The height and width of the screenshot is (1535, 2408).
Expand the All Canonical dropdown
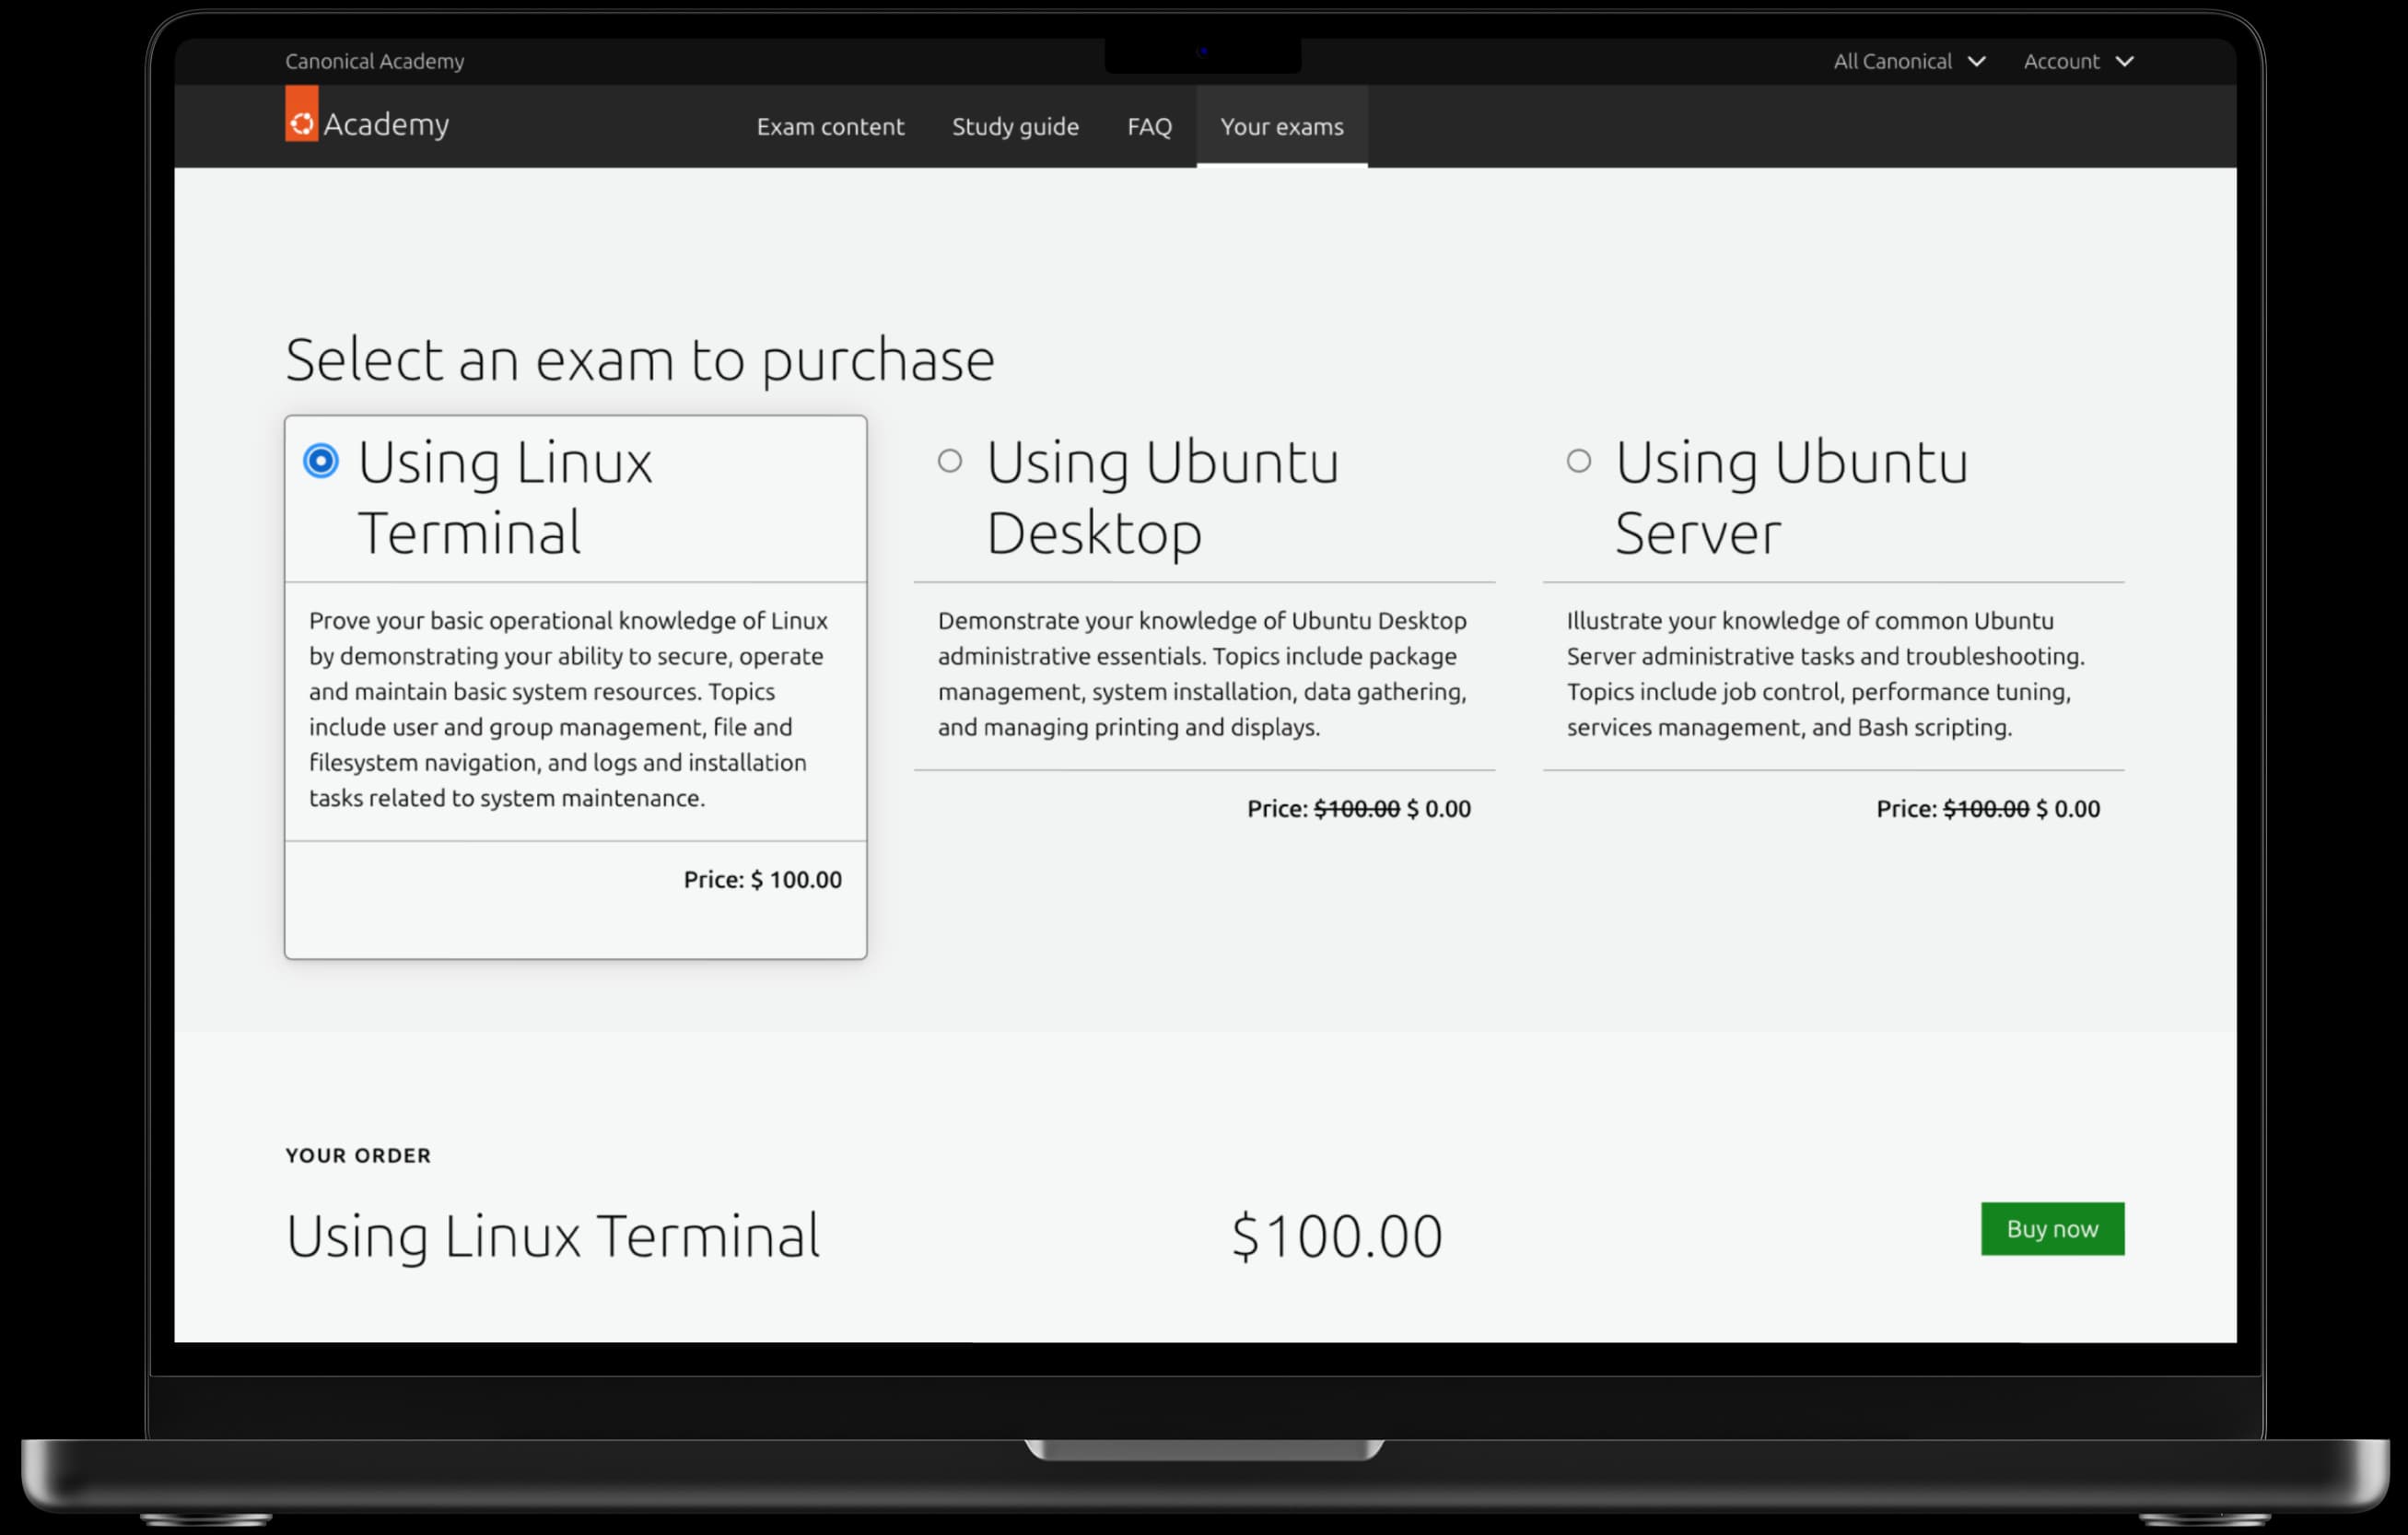click(x=1909, y=61)
